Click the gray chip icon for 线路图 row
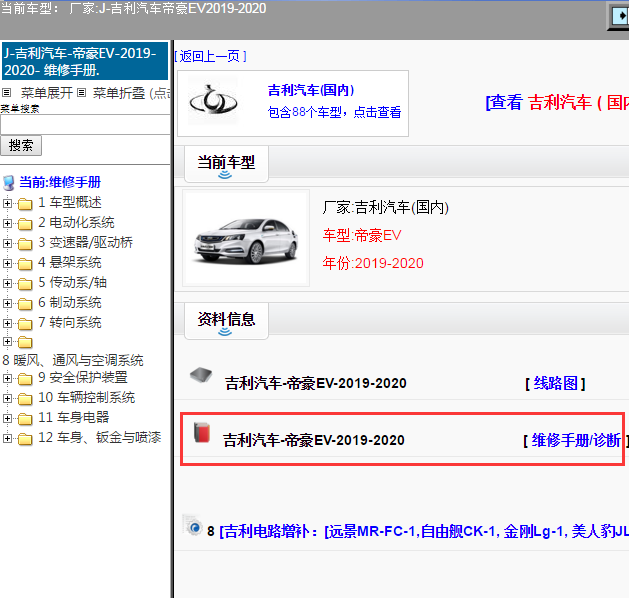This screenshot has width=629, height=598. [201, 375]
